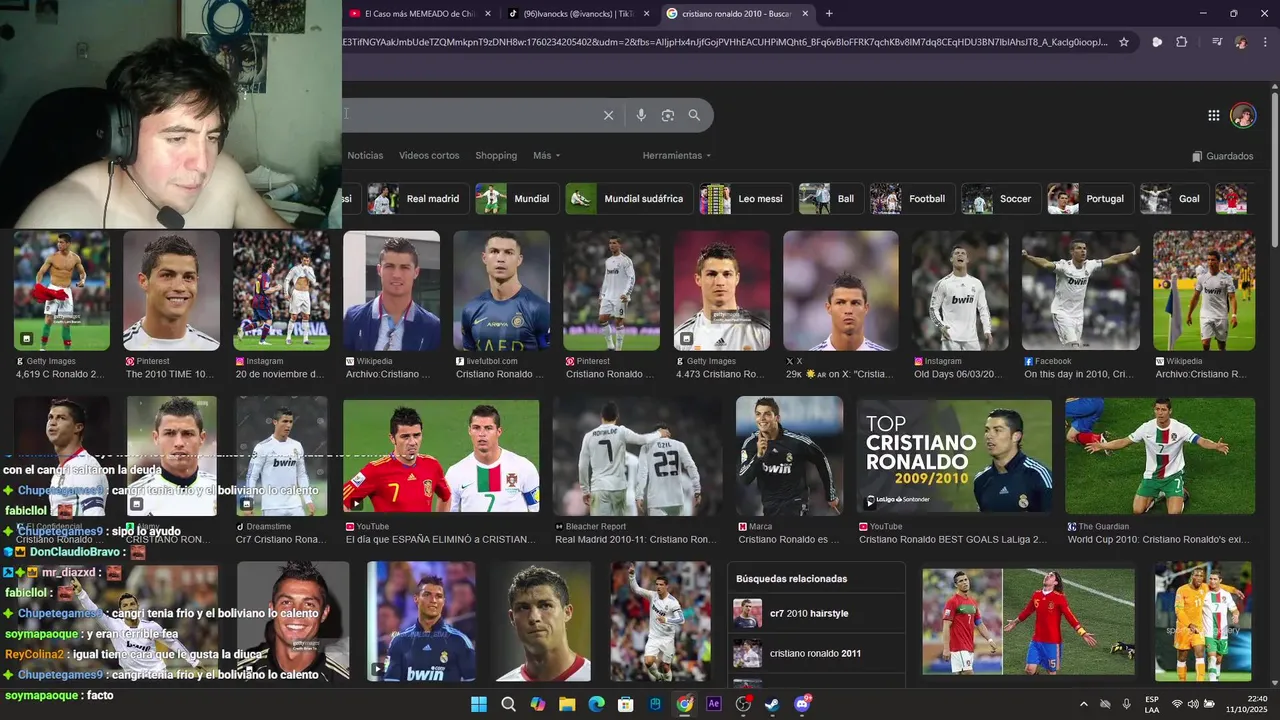Image resolution: width=1280 pixels, height=720 pixels.
Task: Open a new Chrome tab
Action: 829,14
